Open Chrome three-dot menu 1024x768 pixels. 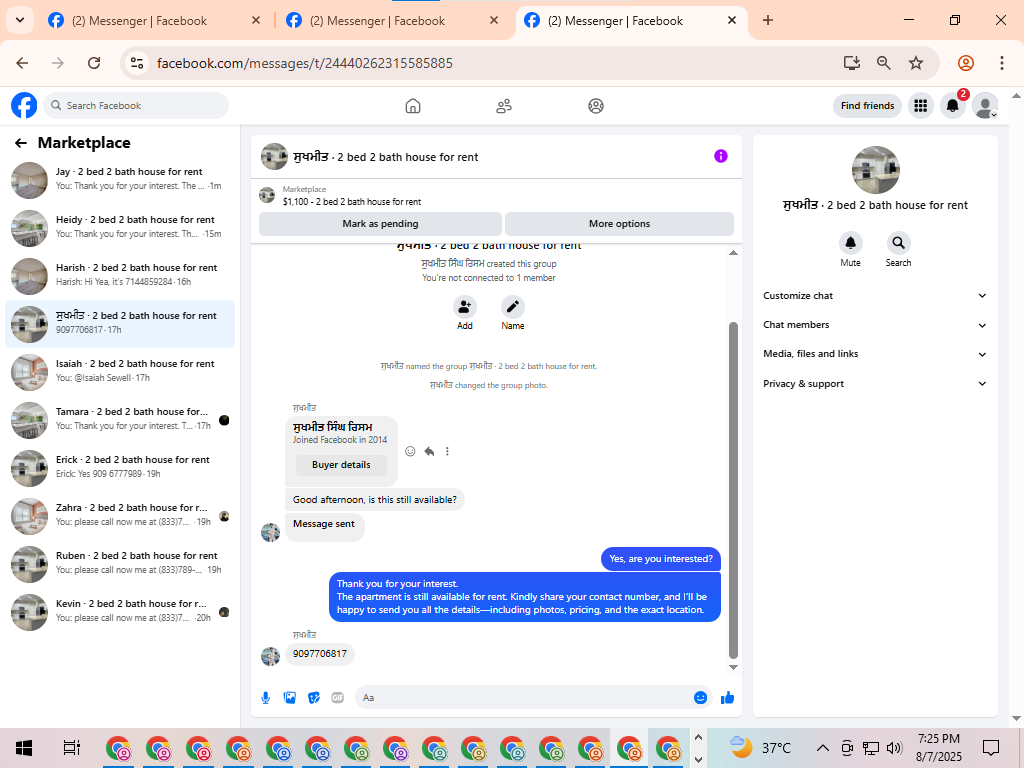click(1002, 63)
